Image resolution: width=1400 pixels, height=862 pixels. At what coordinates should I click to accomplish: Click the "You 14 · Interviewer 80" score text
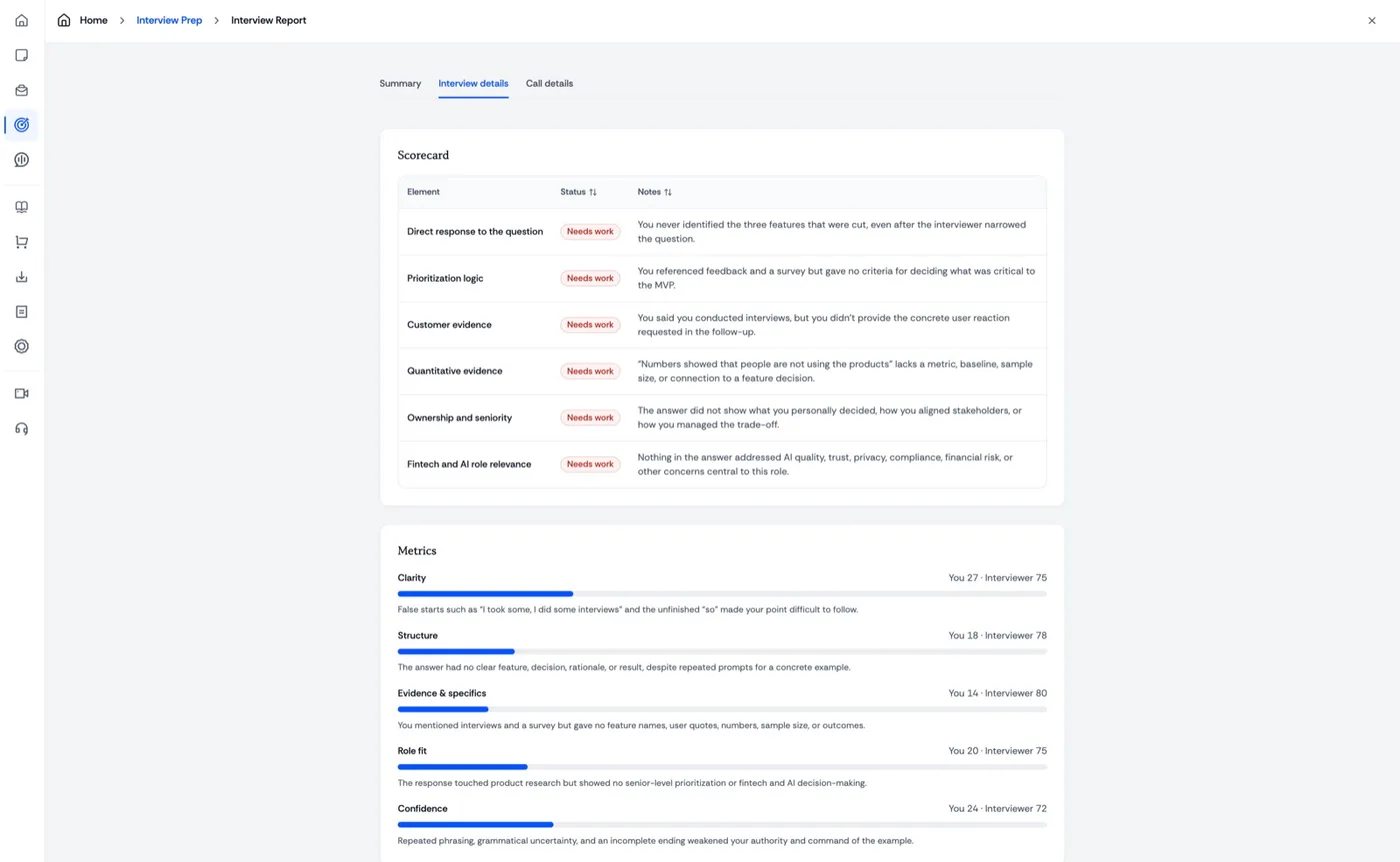[998, 693]
